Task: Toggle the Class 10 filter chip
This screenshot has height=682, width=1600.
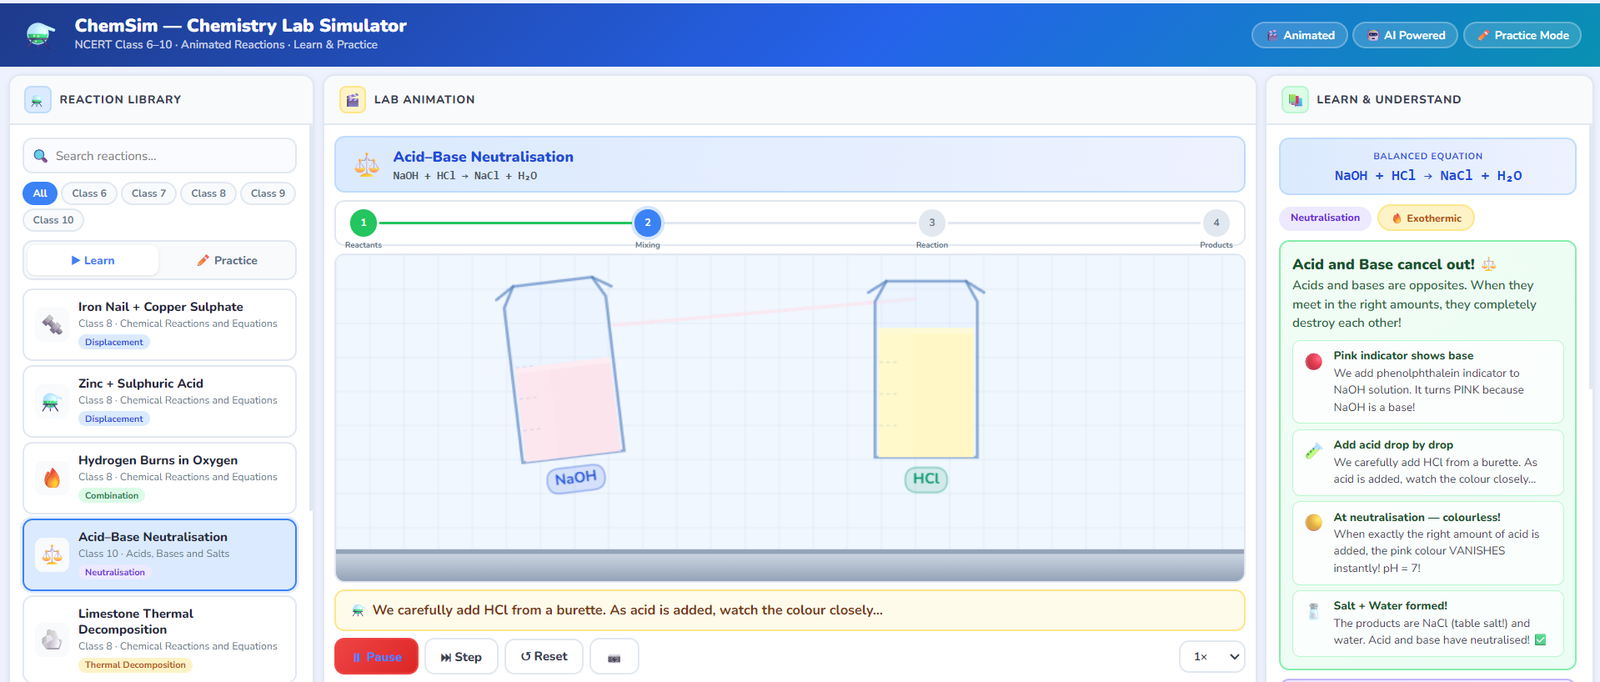Action: 53,220
